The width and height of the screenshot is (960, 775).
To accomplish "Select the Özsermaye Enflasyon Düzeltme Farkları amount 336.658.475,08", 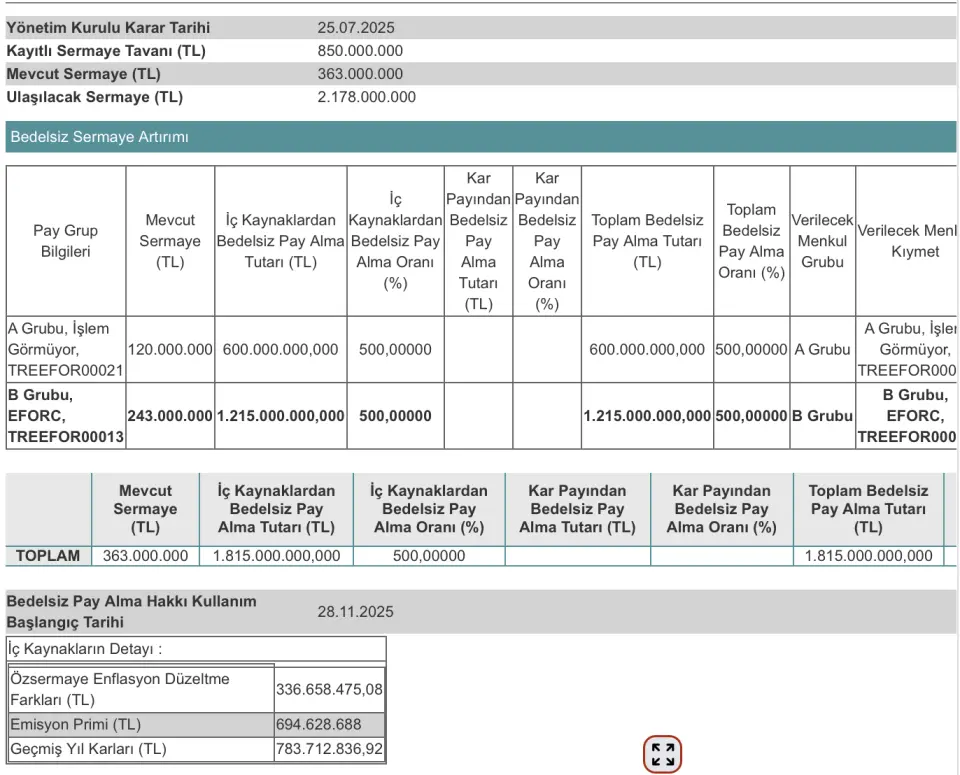I will [329, 689].
